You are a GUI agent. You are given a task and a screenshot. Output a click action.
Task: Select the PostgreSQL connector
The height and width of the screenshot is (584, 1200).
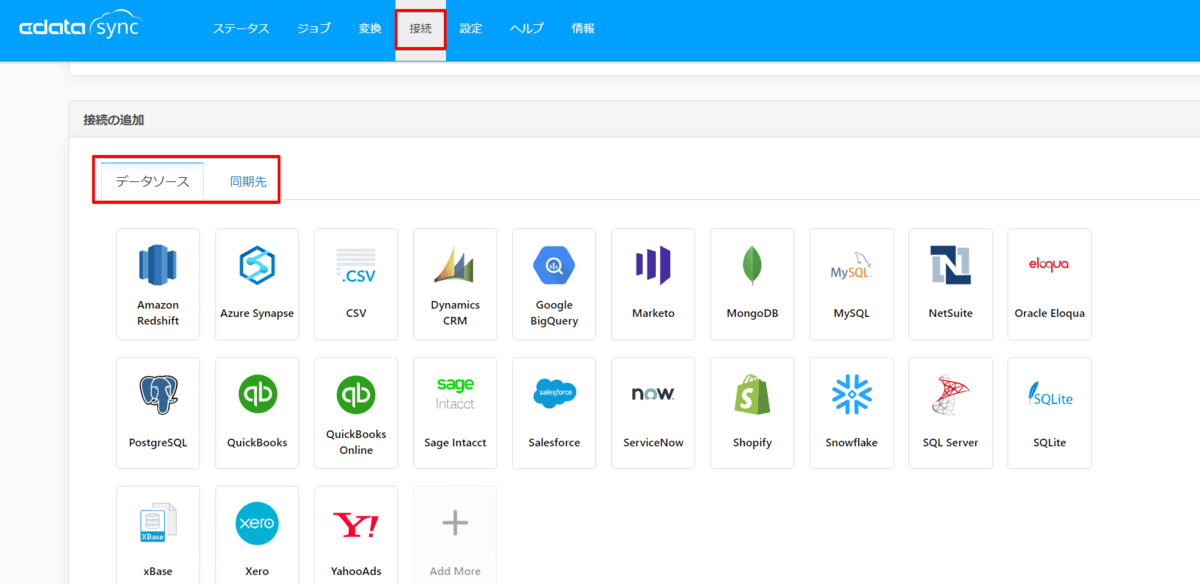(x=157, y=412)
